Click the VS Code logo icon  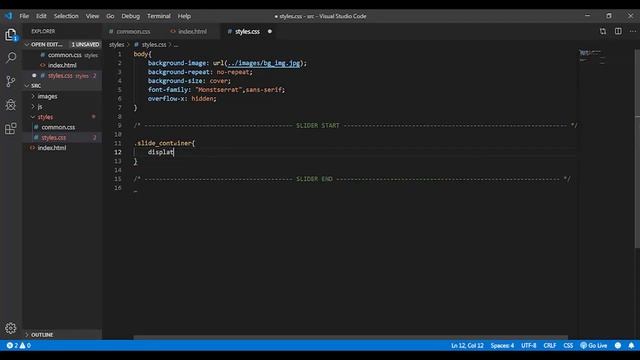pyautogui.click(x=9, y=16)
